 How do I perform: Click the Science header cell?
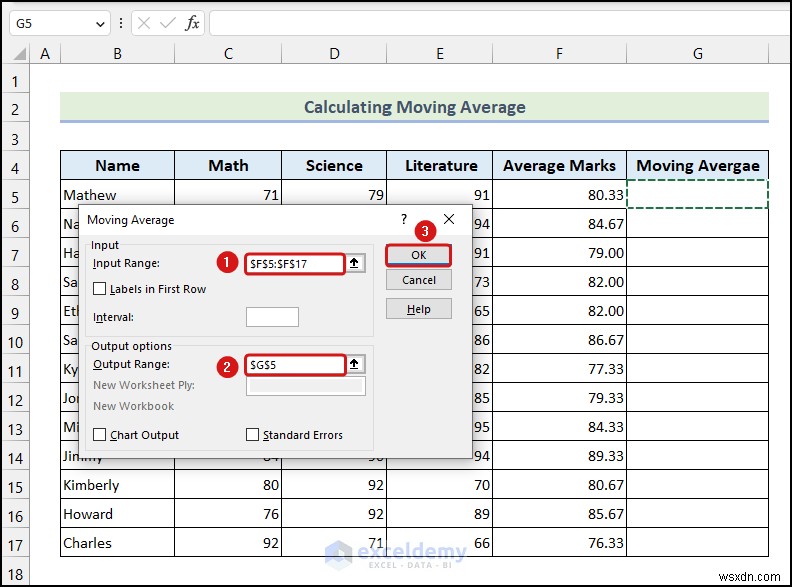[x=334, y=165]
